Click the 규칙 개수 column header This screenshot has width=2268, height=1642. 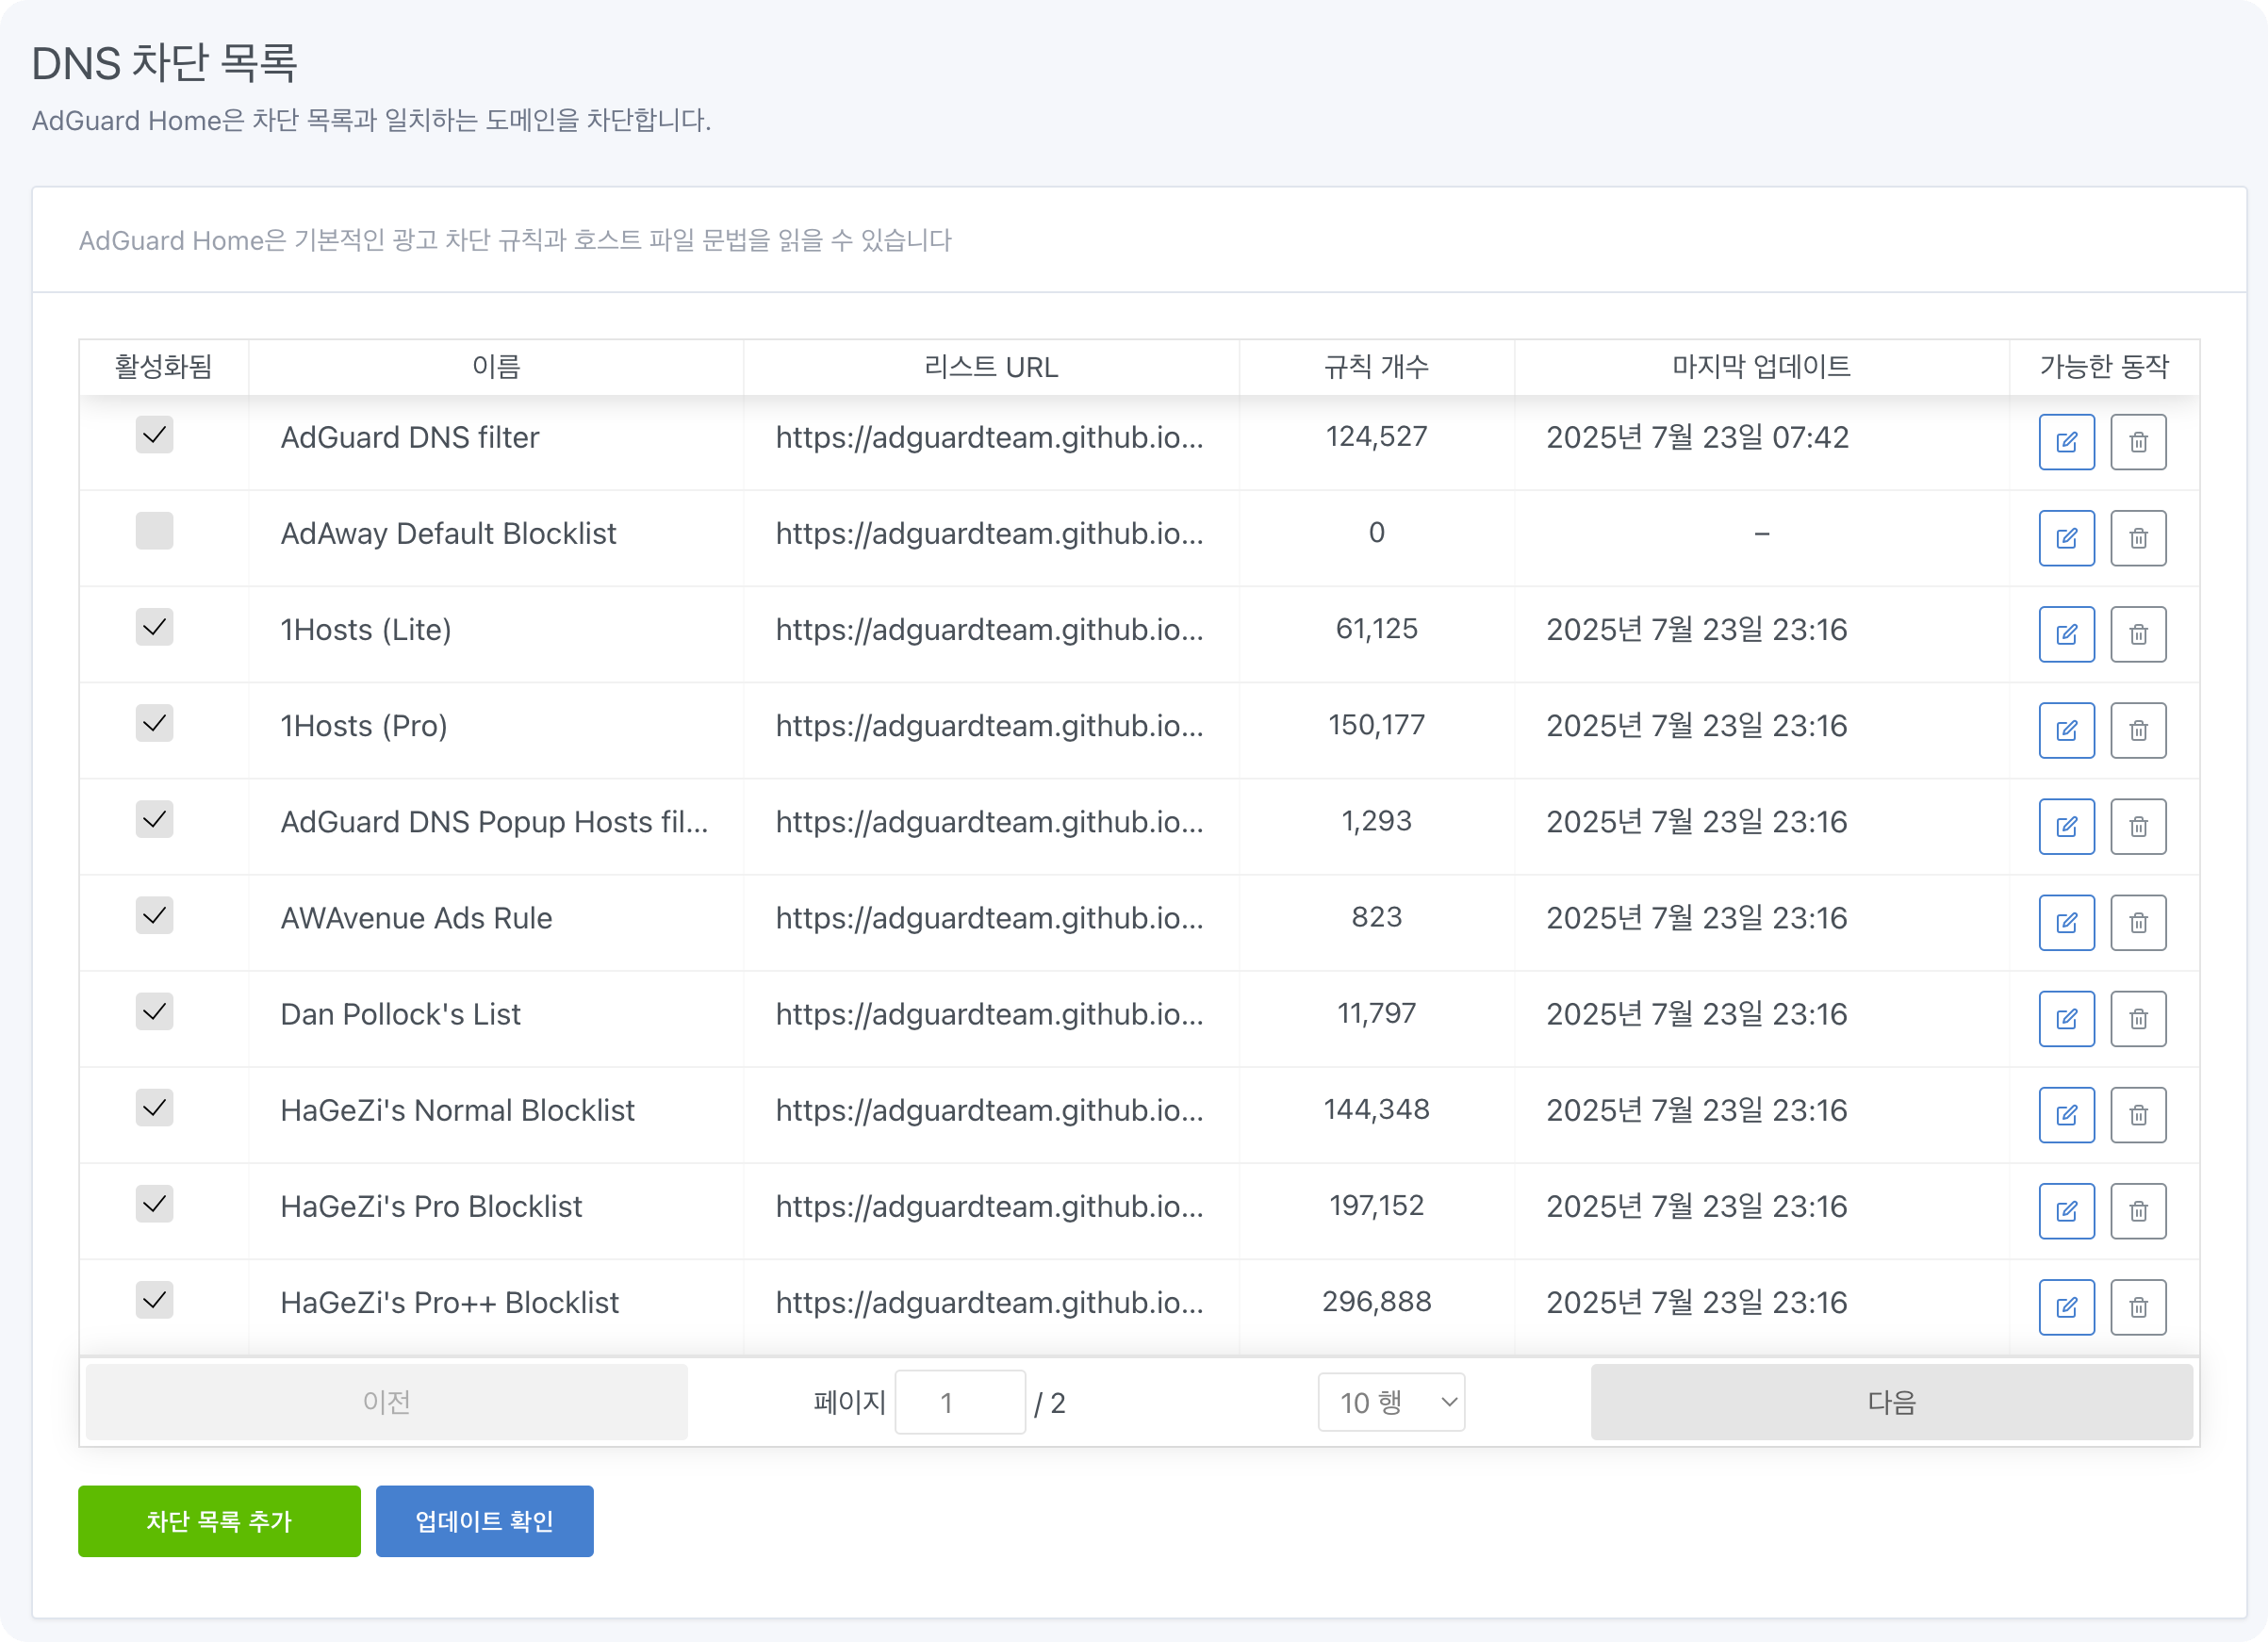pyautogui.click(x=1375, y=367)
